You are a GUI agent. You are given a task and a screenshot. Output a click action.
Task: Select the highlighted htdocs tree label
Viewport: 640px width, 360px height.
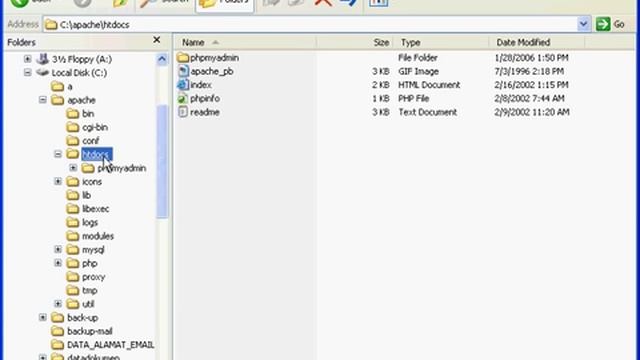click(x=97, y=154)
